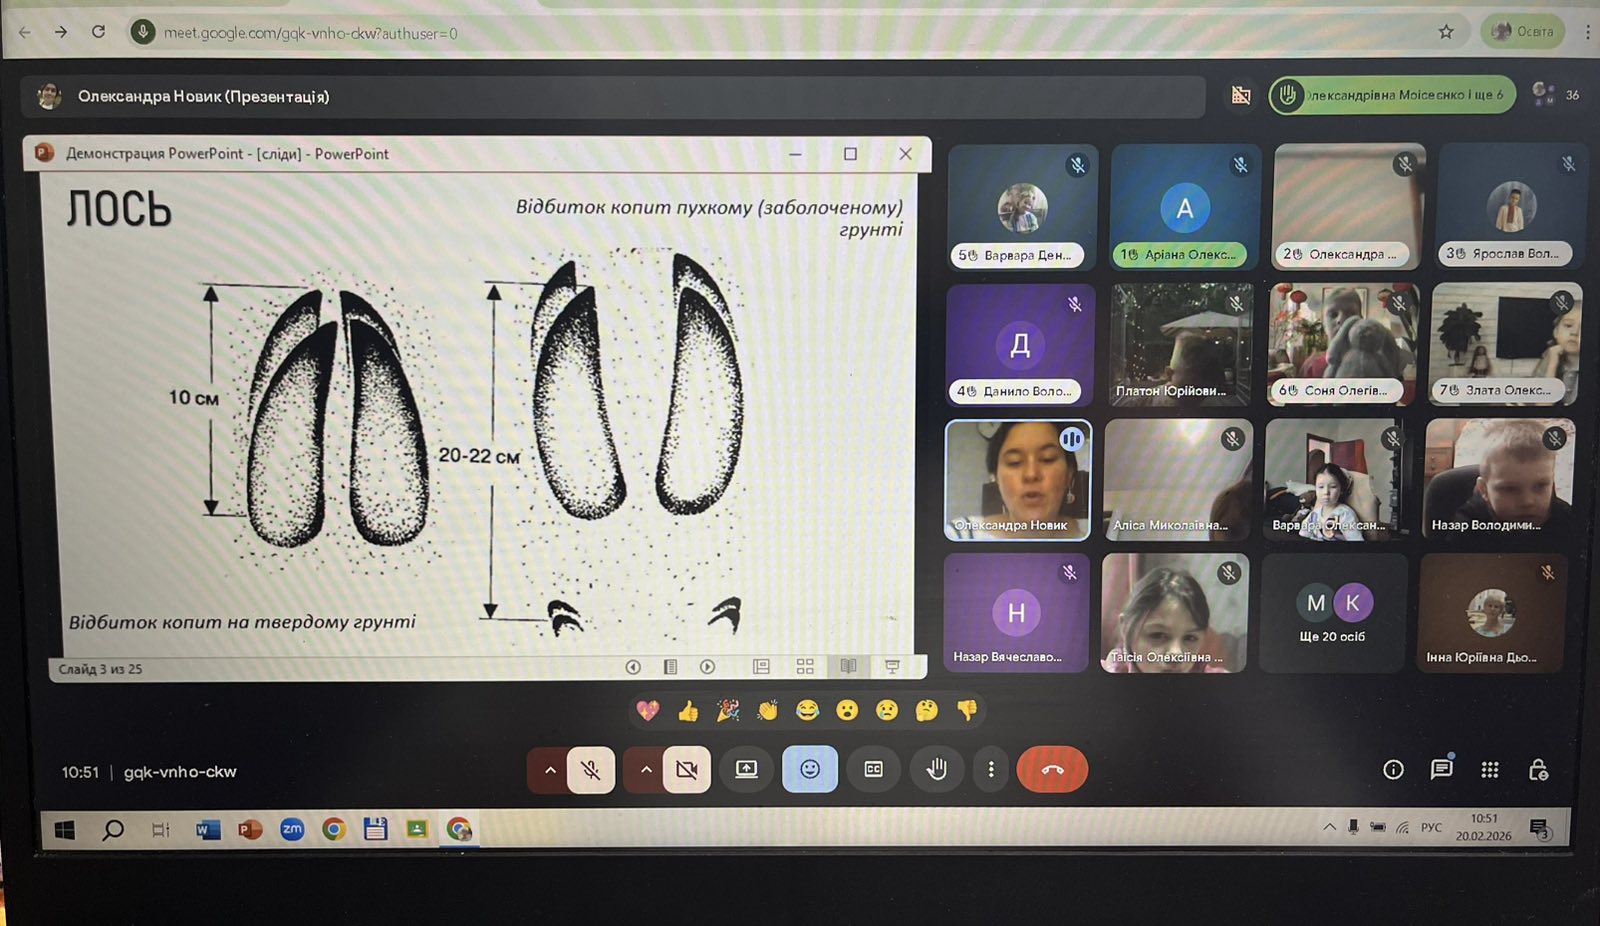Image resolution: width=1600 pixels, height=926 pixels.
Task: Click the browser address bar URL
Action: coord(310,33)
